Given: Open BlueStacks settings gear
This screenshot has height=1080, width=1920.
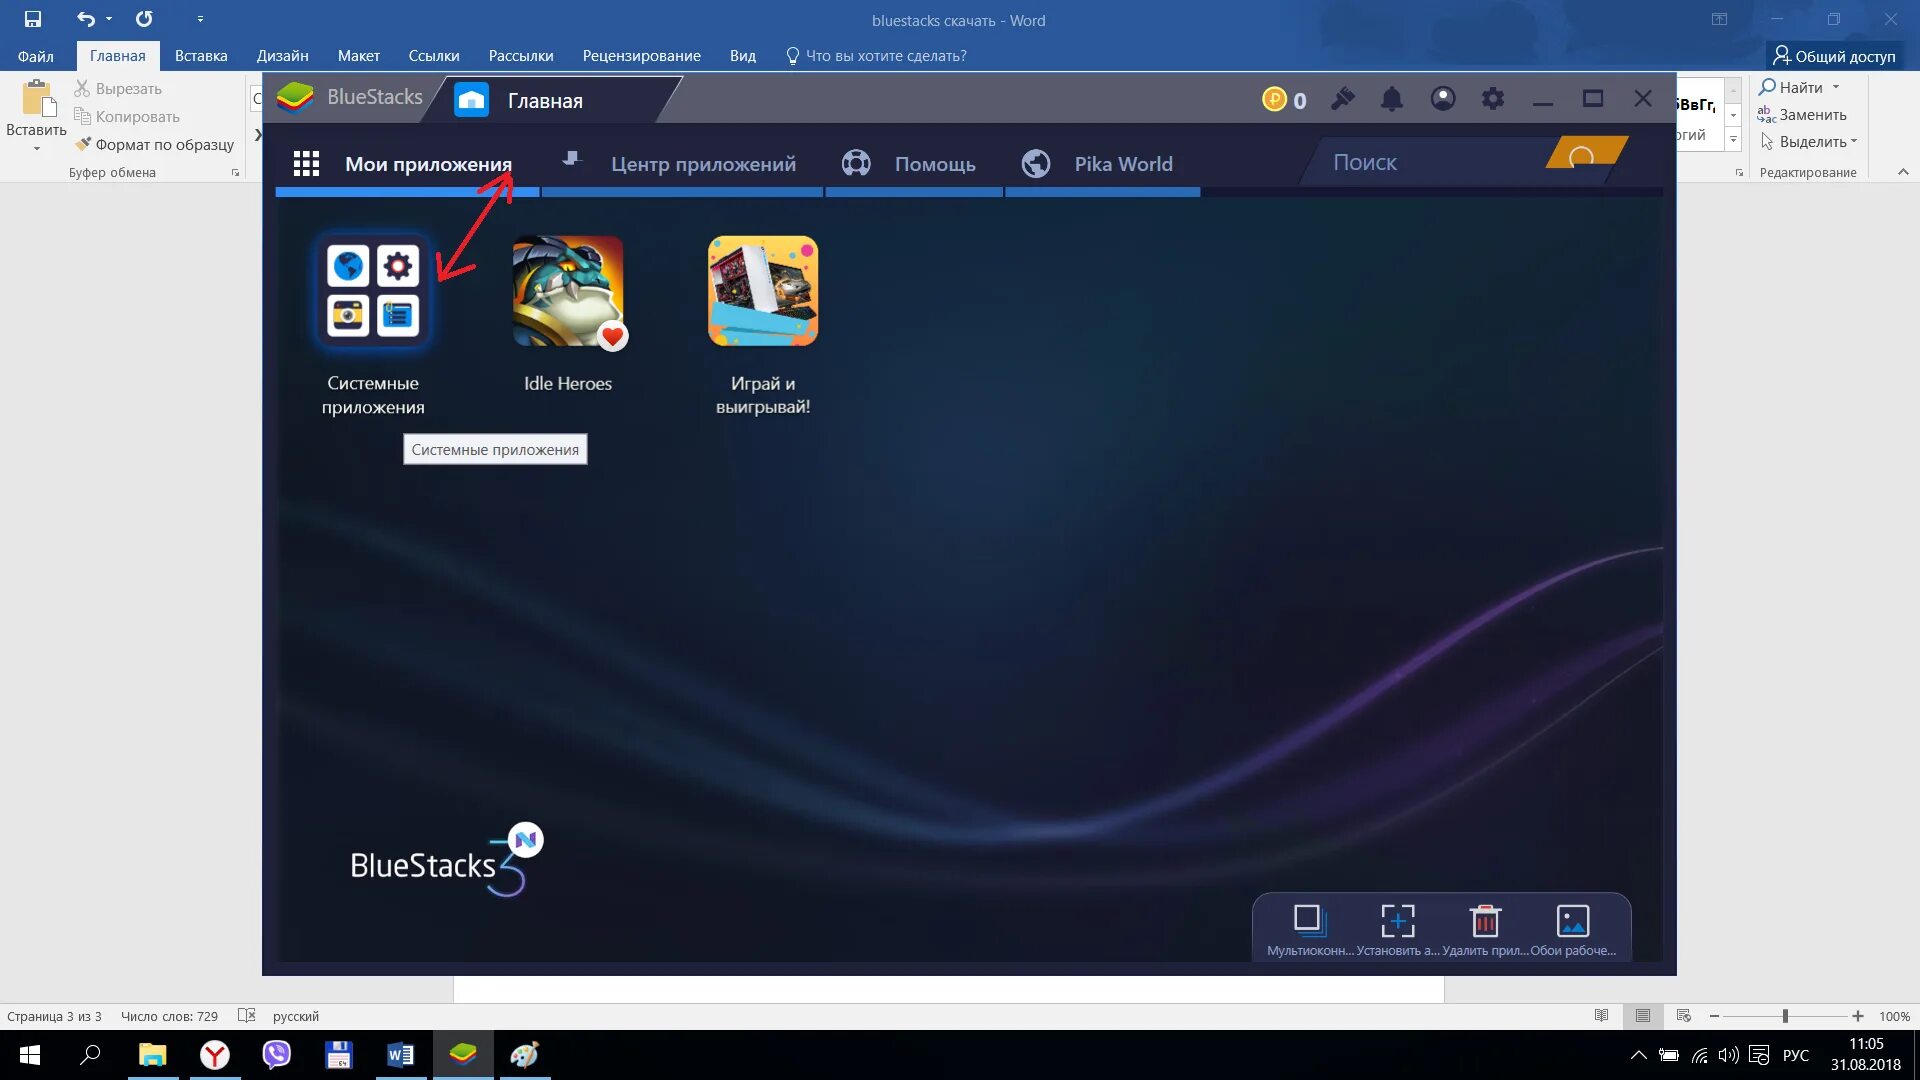Looking at the screenshot, I should click(1493, 99).
